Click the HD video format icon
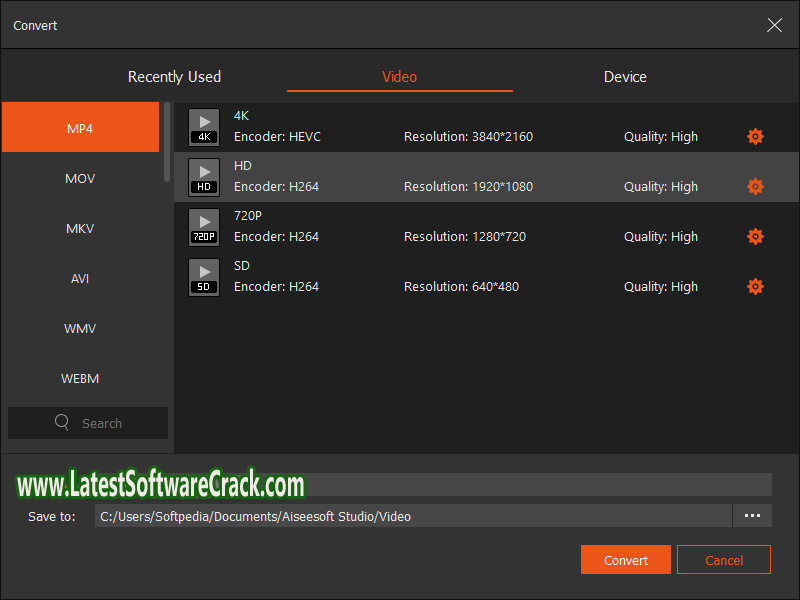This screenshot has height=600, width=800. point(204,177)
